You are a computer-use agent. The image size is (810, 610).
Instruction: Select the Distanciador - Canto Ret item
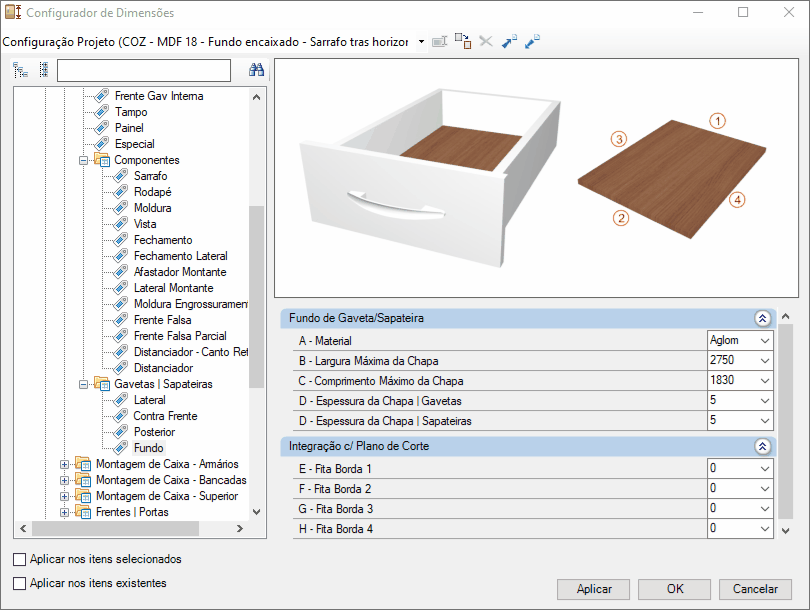191,352
